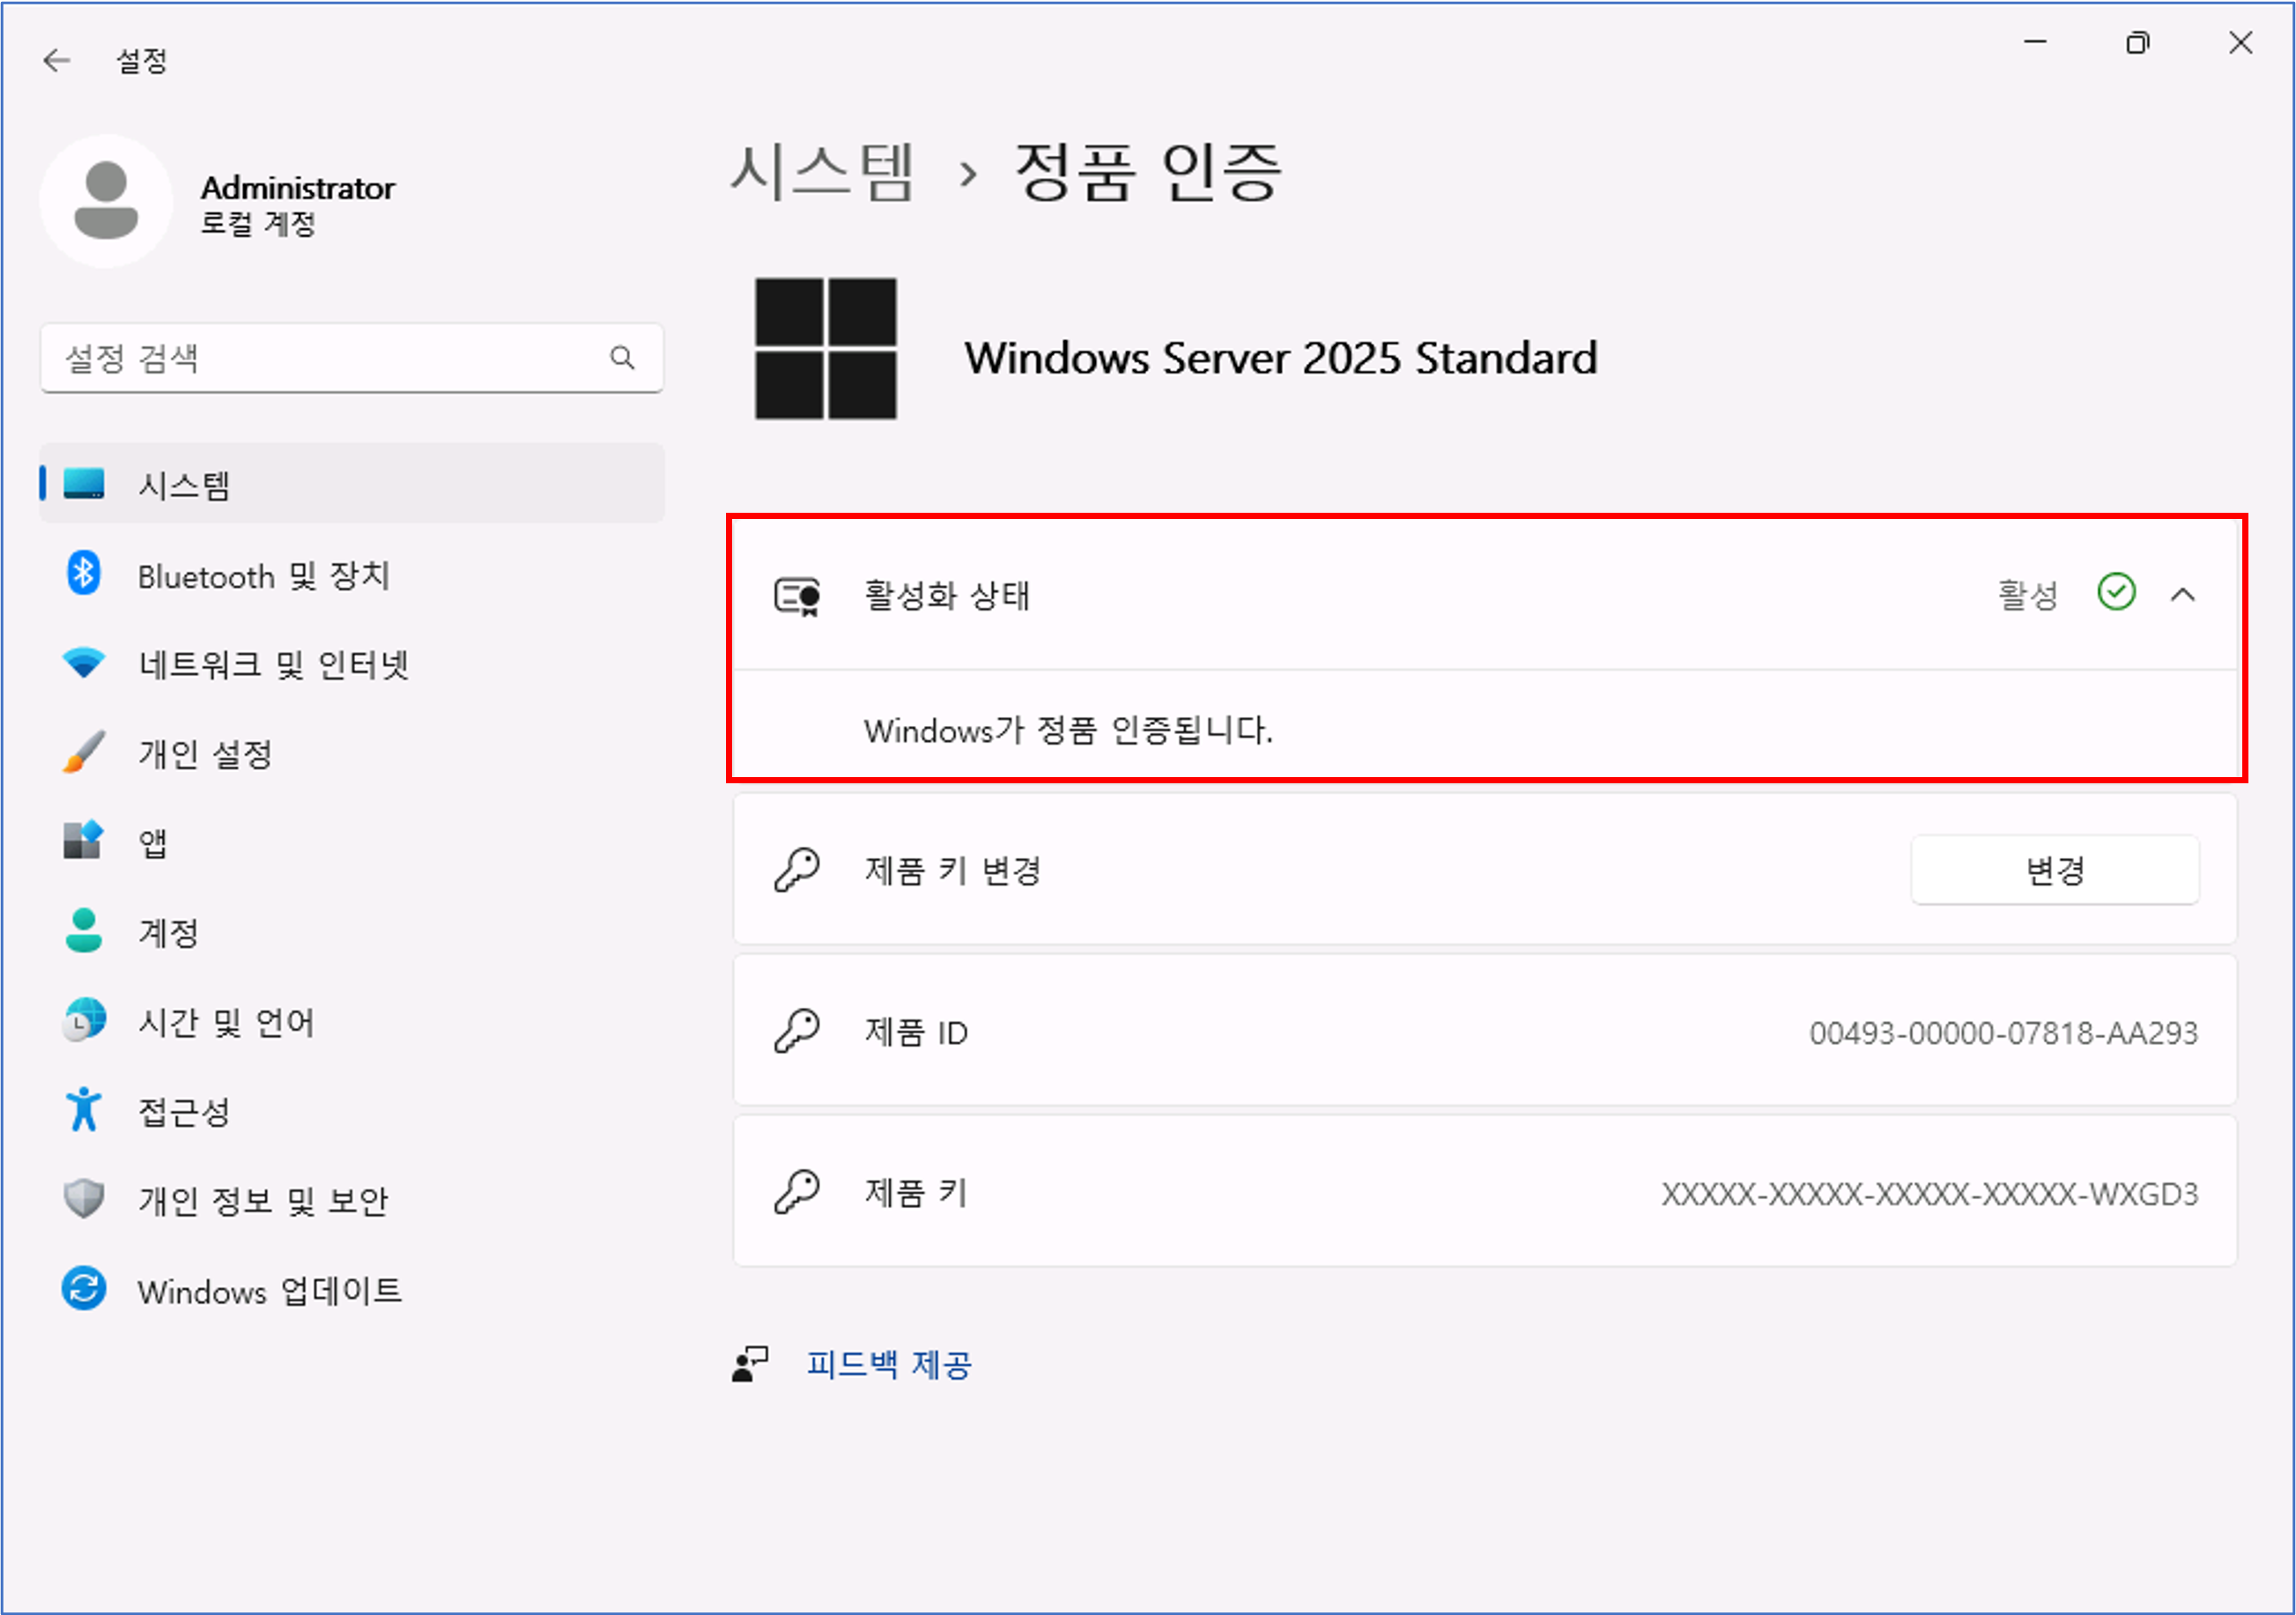Viewport: 2296px width, 1615px height.
Task: Open Bluetooth 및 장치 settings
Action: click(263, 576)
